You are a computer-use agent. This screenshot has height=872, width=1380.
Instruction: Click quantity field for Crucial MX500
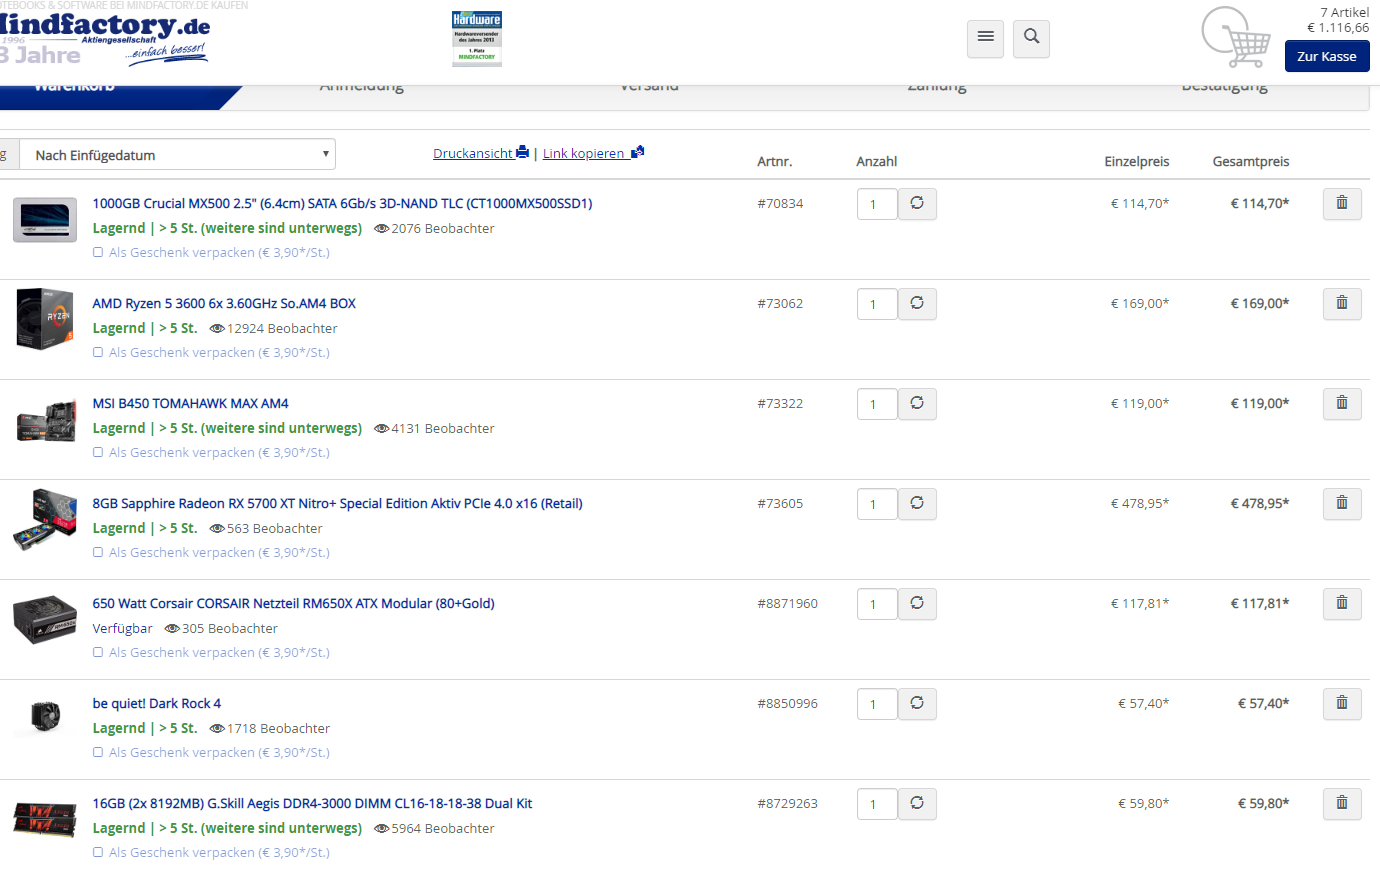pos(877,204)
